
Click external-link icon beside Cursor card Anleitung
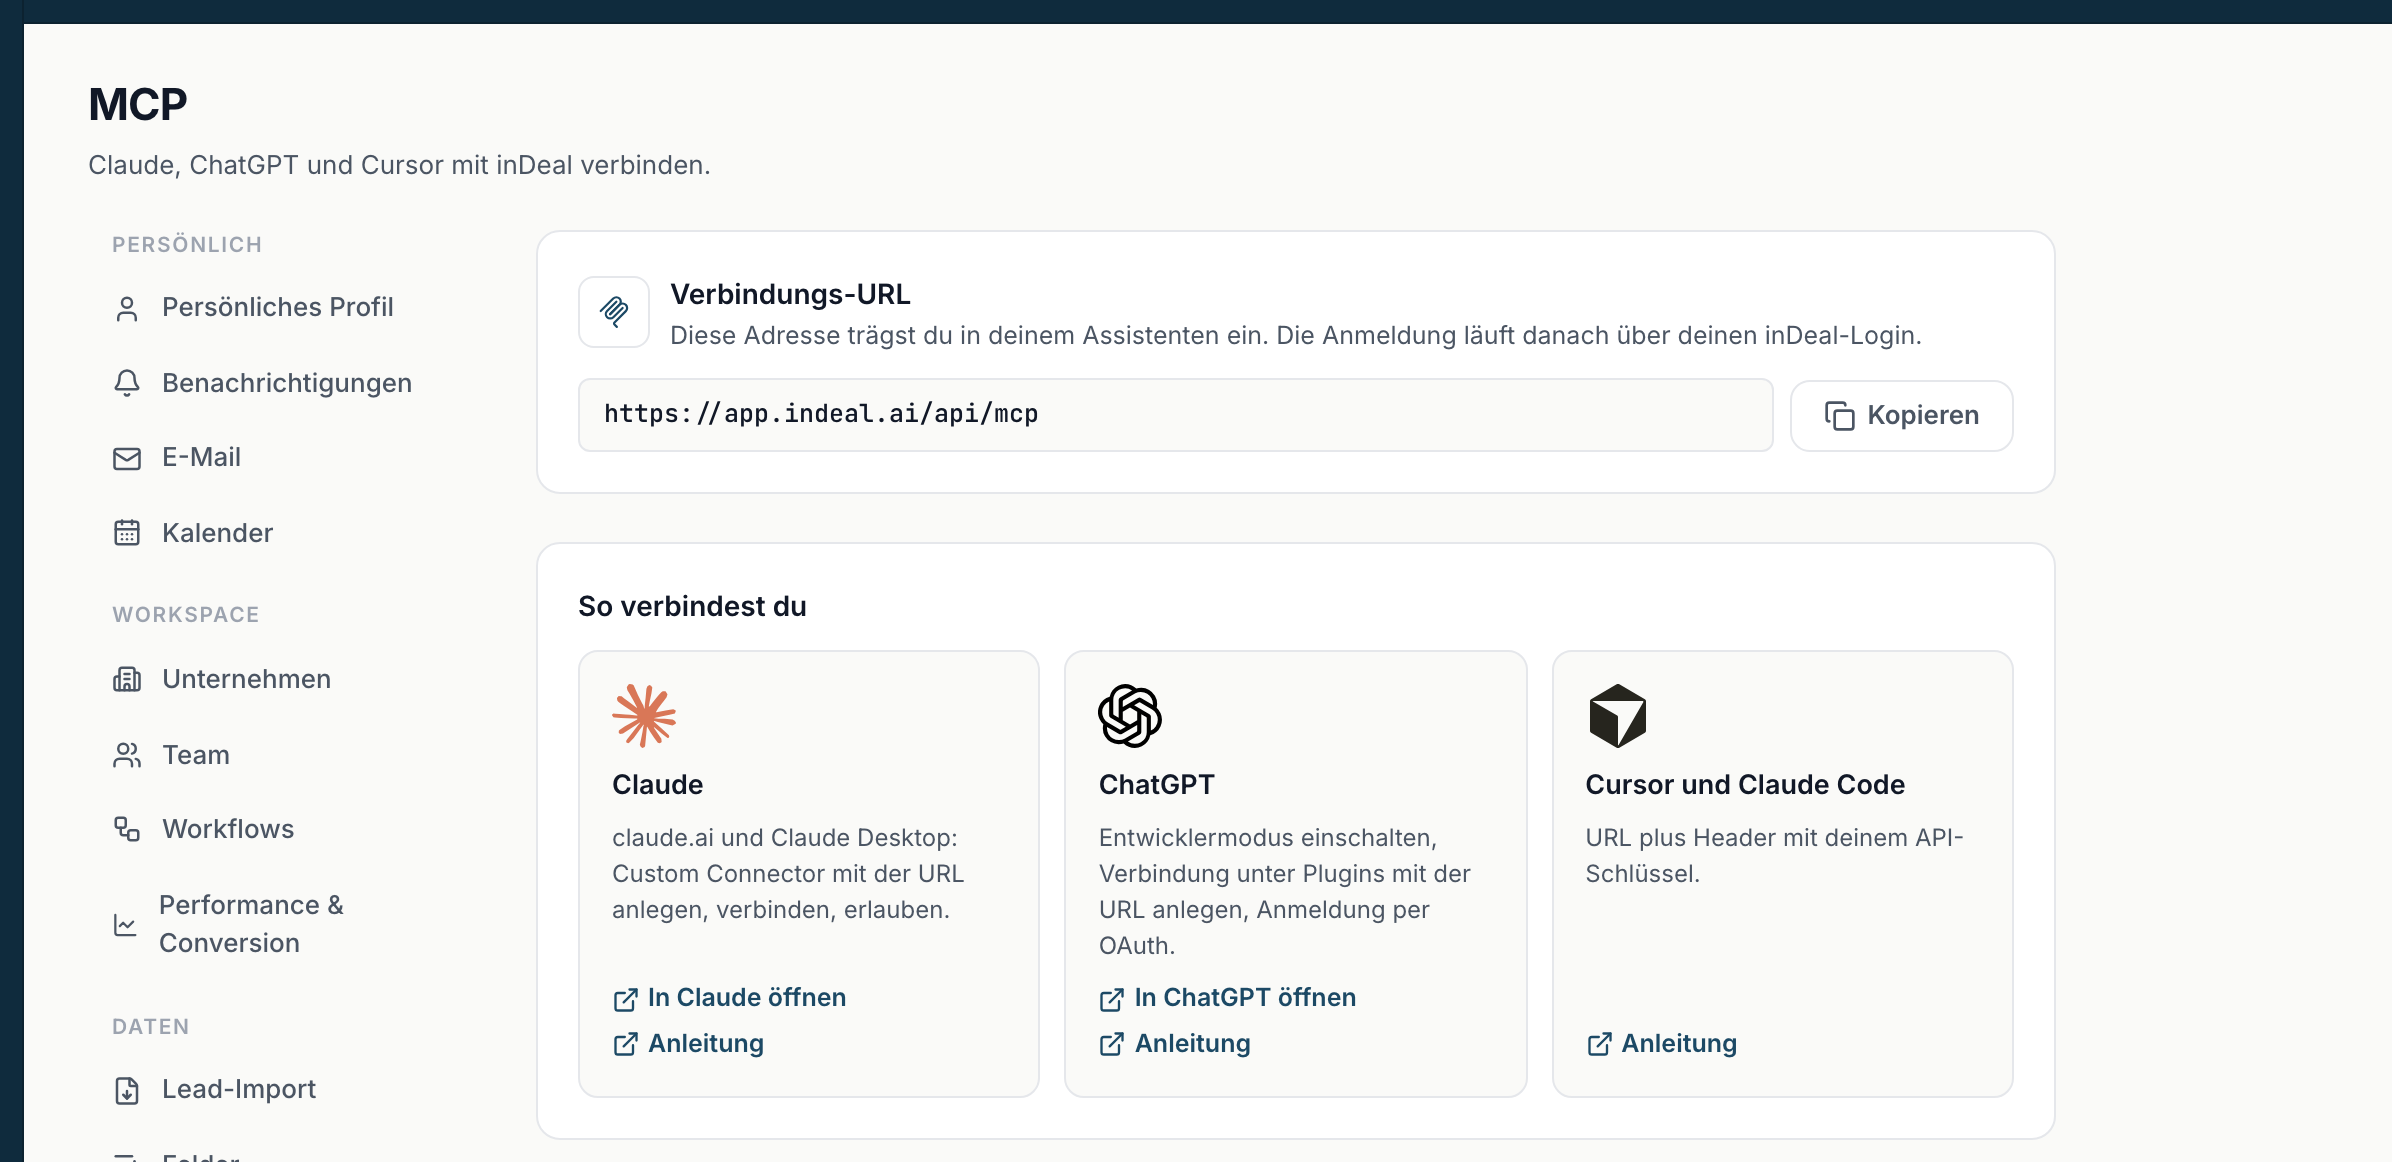coord(1599,1045)
